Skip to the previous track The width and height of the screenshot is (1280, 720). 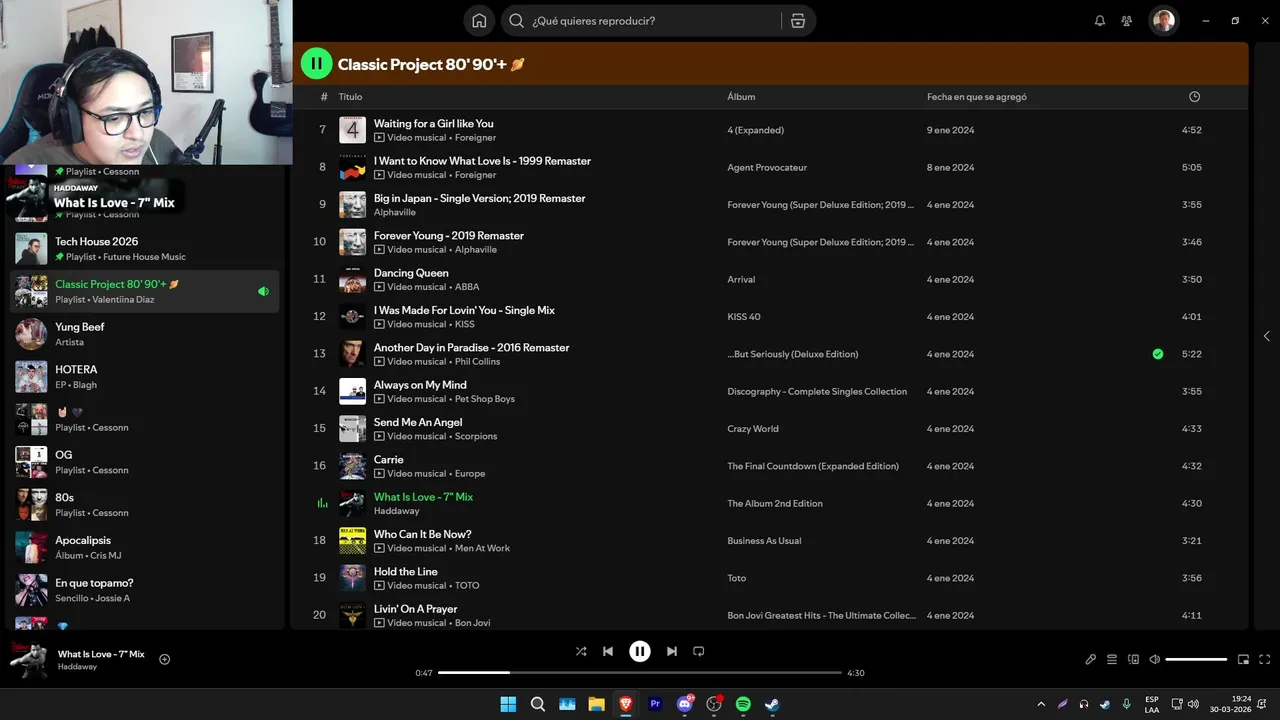pos(608,651)
